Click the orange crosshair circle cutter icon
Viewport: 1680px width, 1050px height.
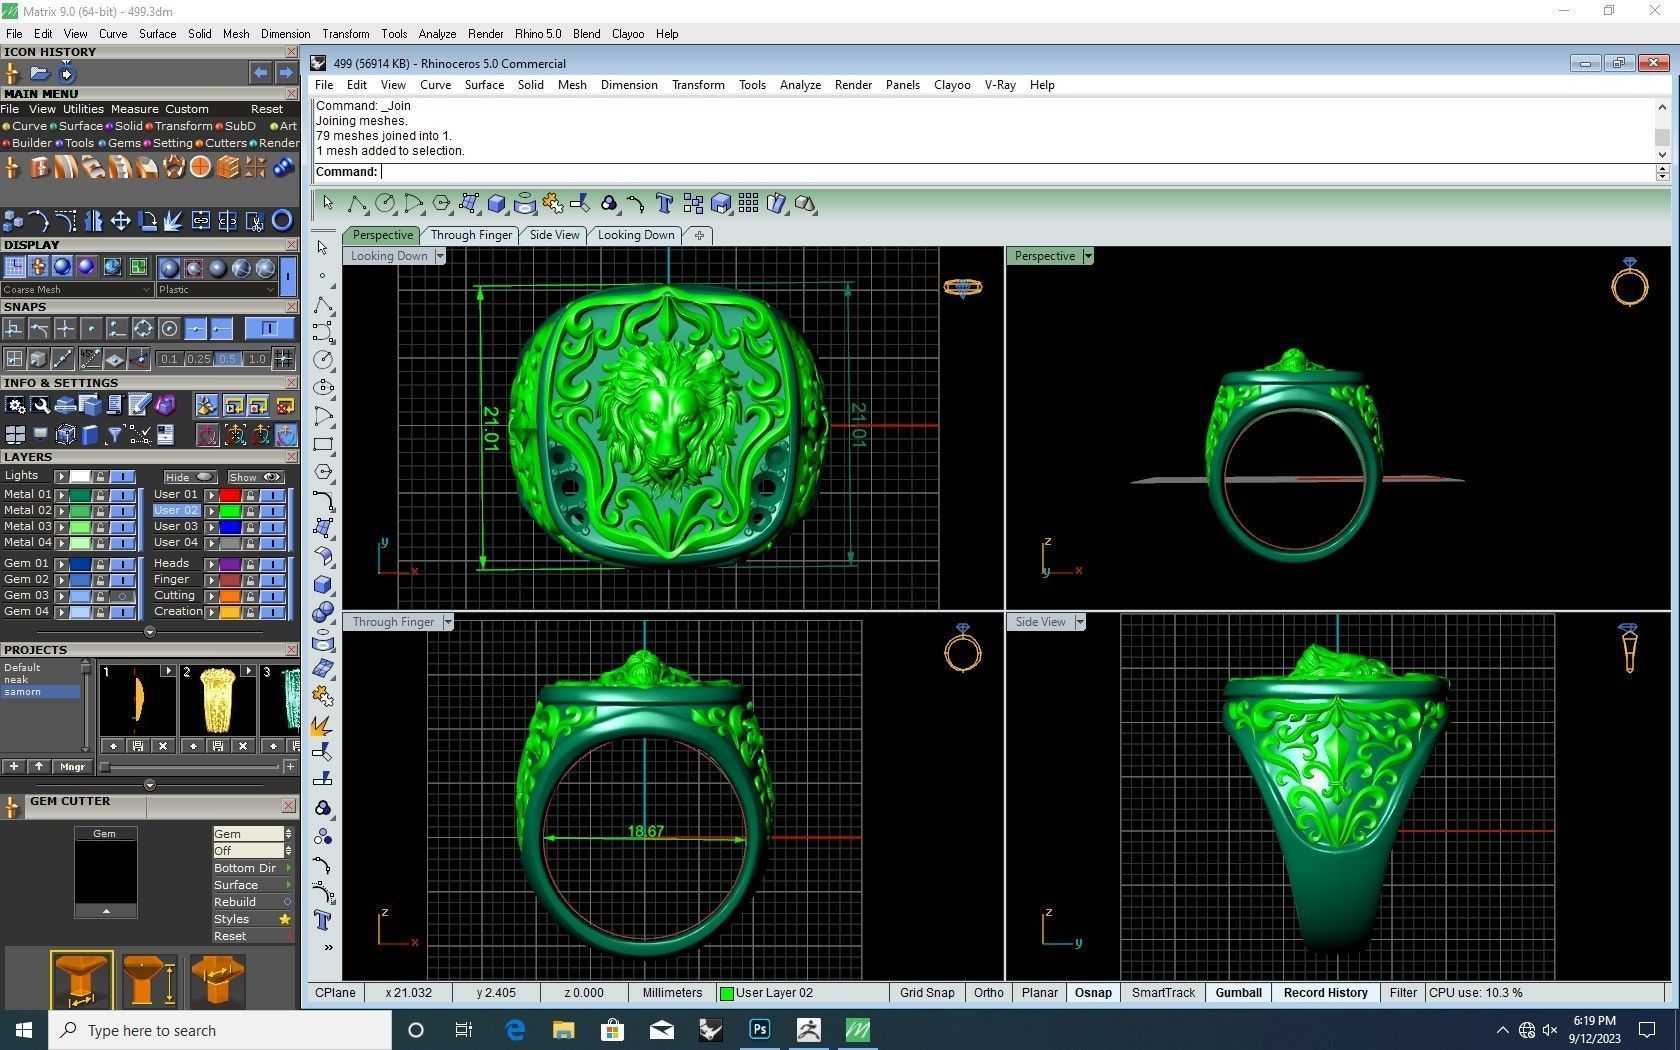(200, 167)
